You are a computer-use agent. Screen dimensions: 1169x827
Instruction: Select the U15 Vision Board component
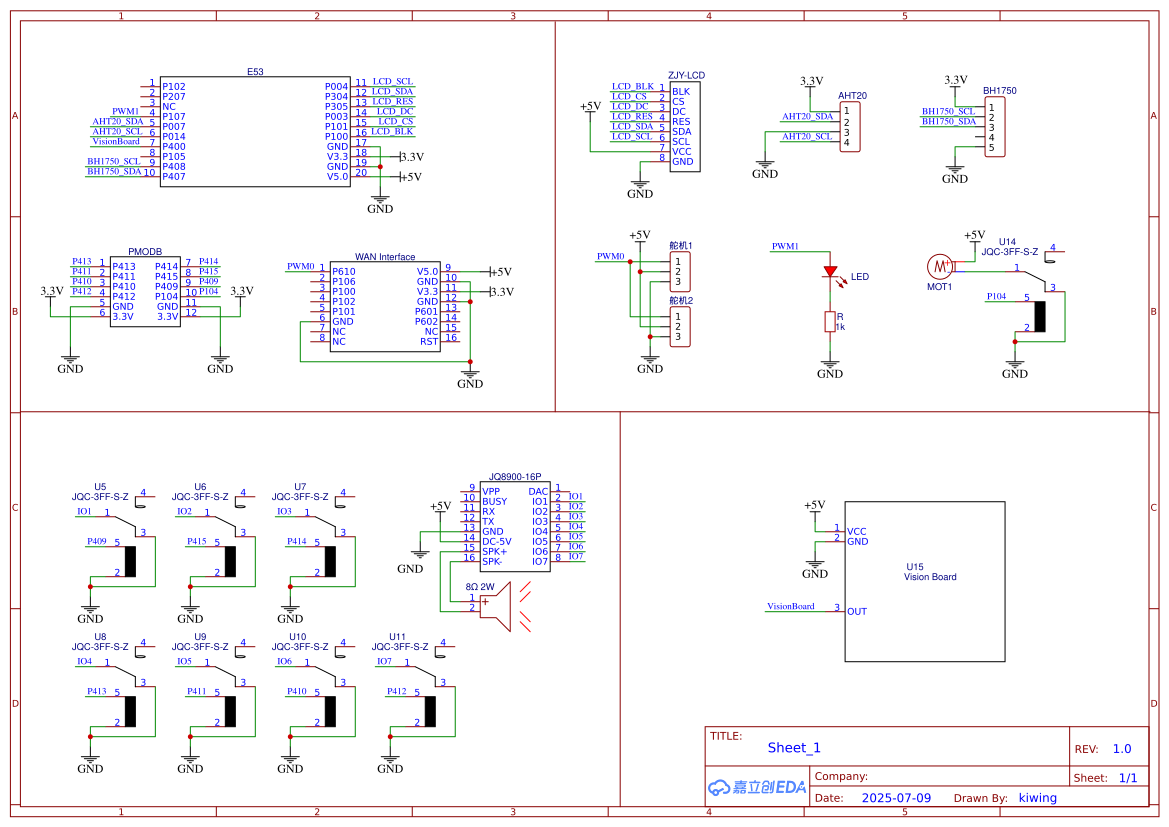pos(925,581)
